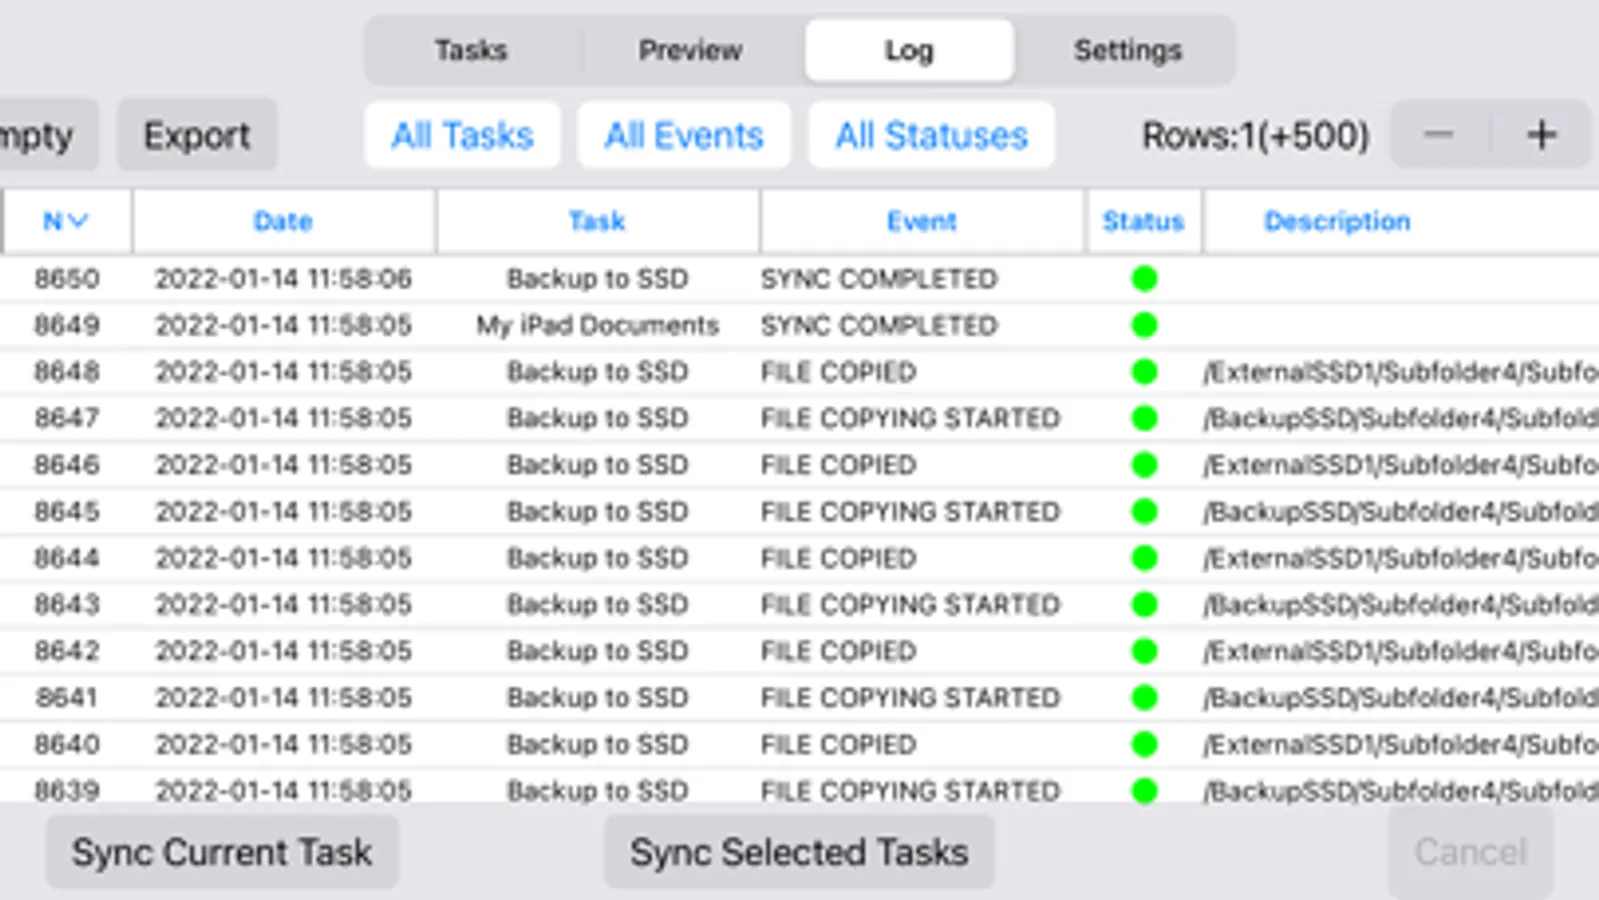Image resolution: width=1599 pixels, height=900 pixels.
Task: Click Sync Selected Tasks button
Action: point(799,852)
